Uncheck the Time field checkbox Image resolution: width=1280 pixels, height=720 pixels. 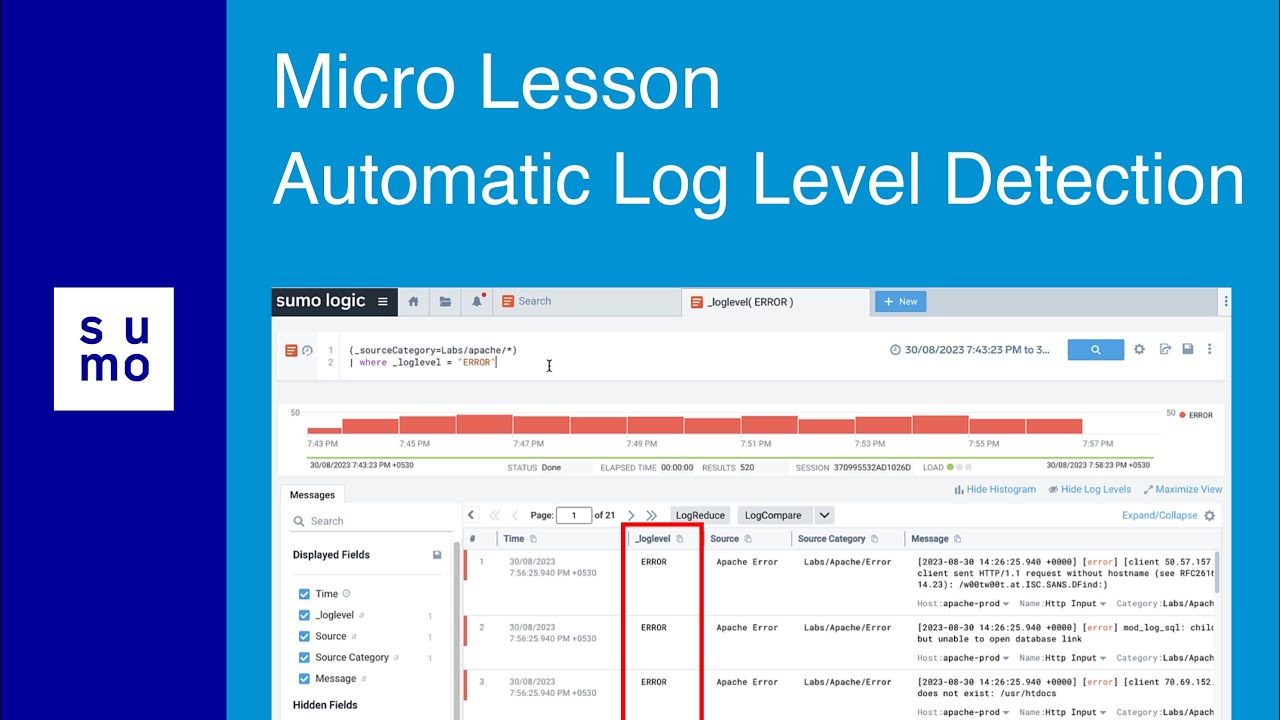(304, 594)
